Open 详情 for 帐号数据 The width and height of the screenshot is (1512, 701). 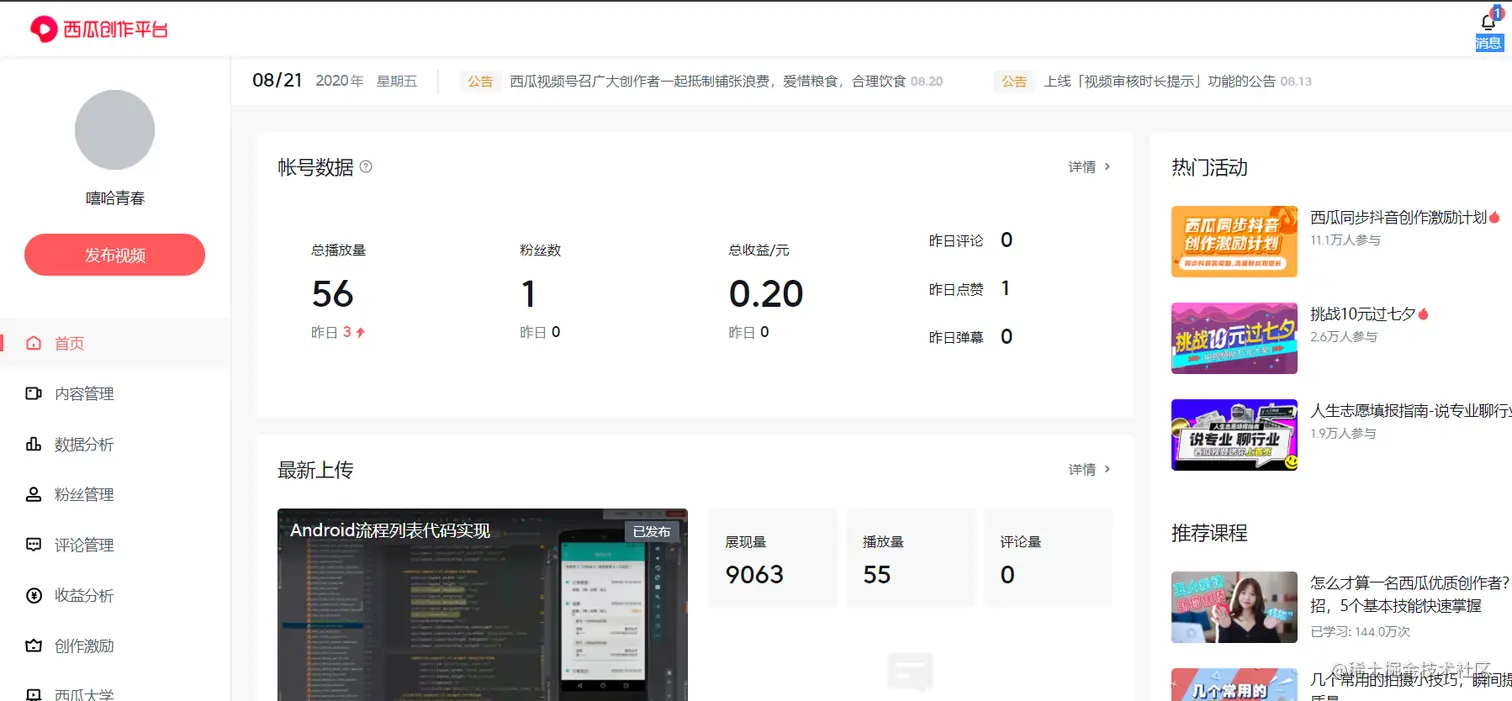[x=1090, y=167]
